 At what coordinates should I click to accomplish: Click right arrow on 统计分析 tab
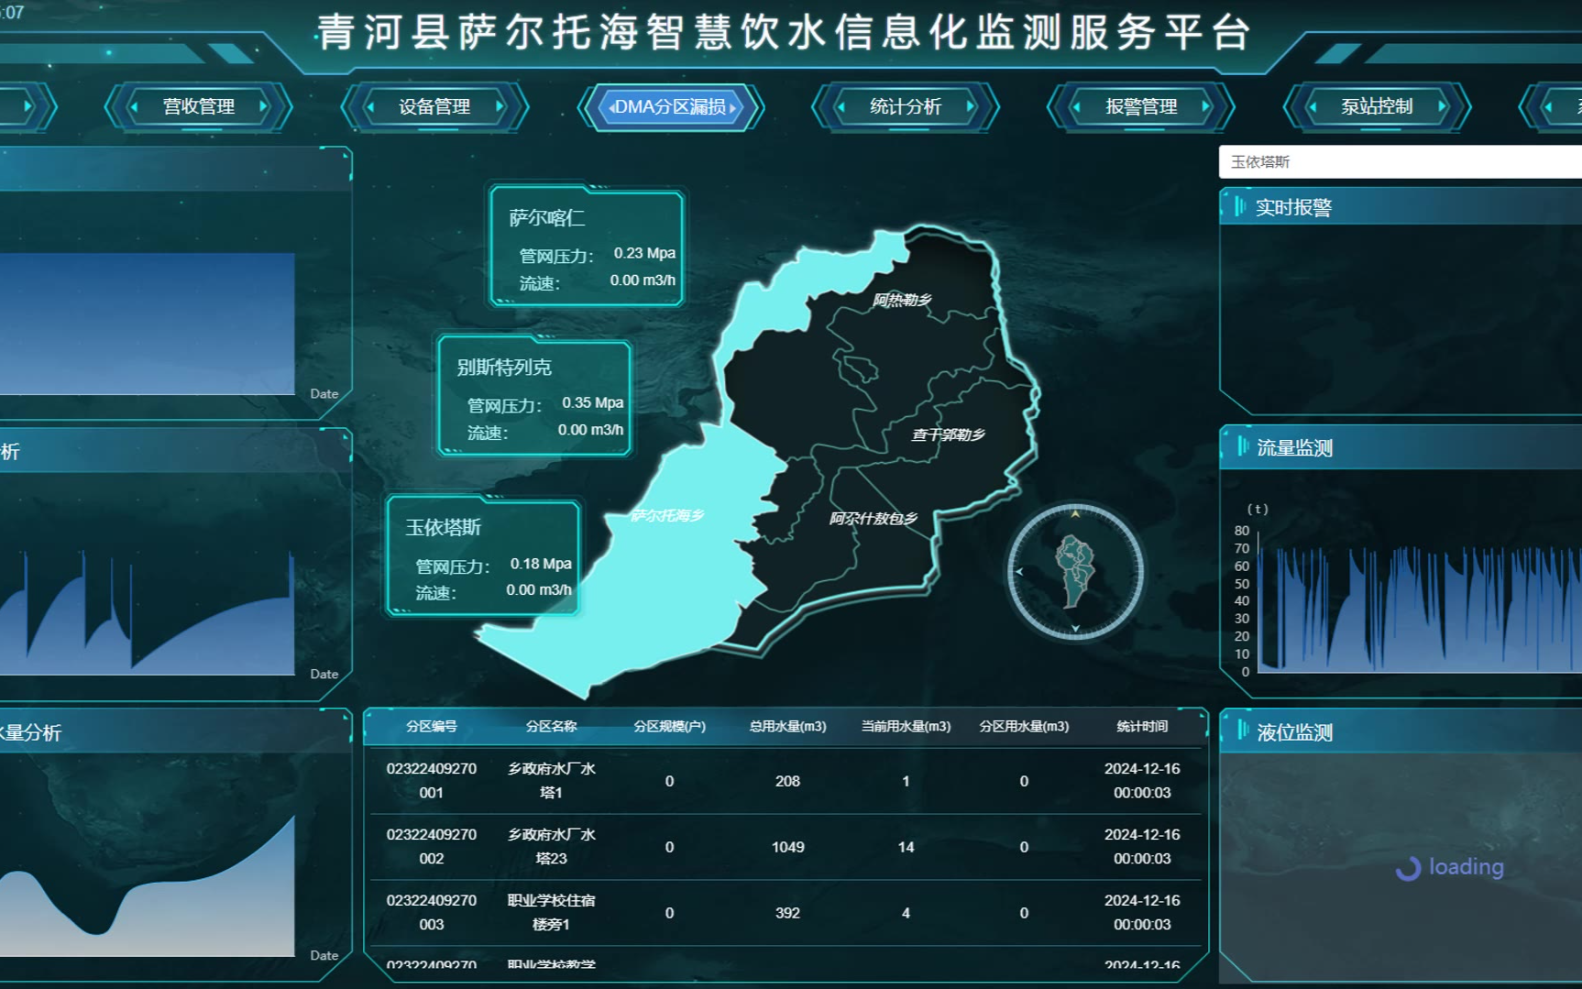point(970,106)
